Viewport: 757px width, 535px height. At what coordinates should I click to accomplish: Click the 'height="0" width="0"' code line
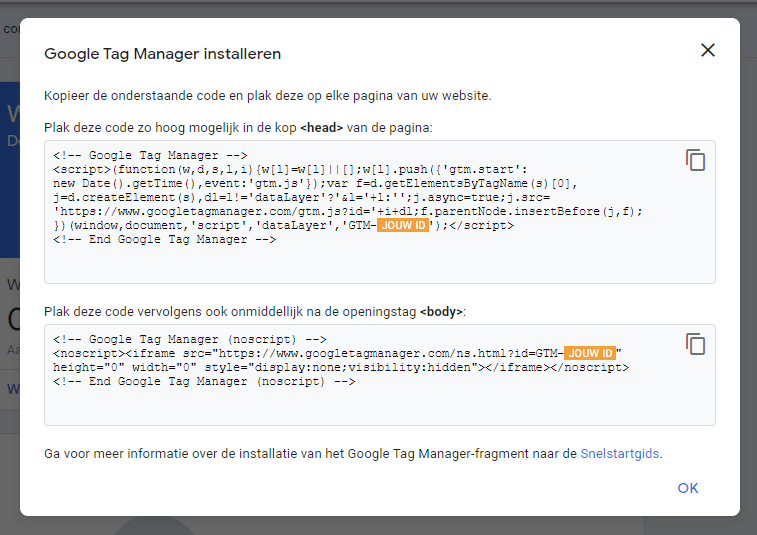tap(341, 367)
